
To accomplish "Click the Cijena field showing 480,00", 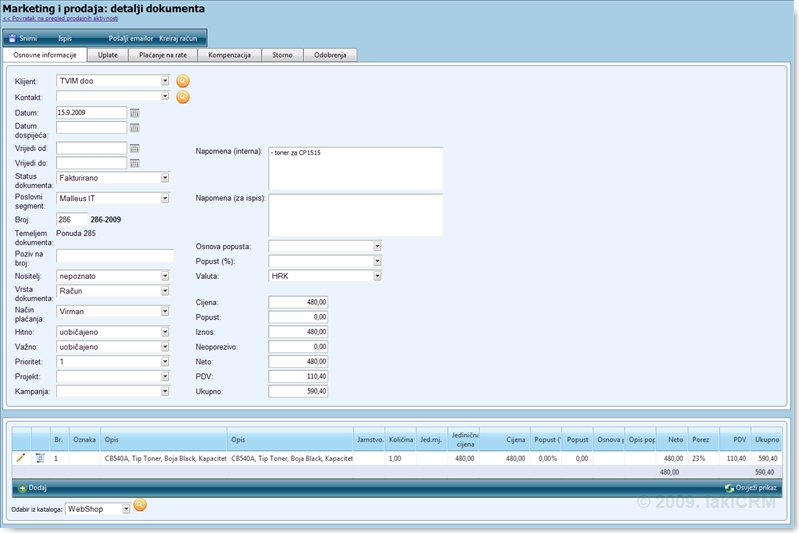I will coord(298,302).
